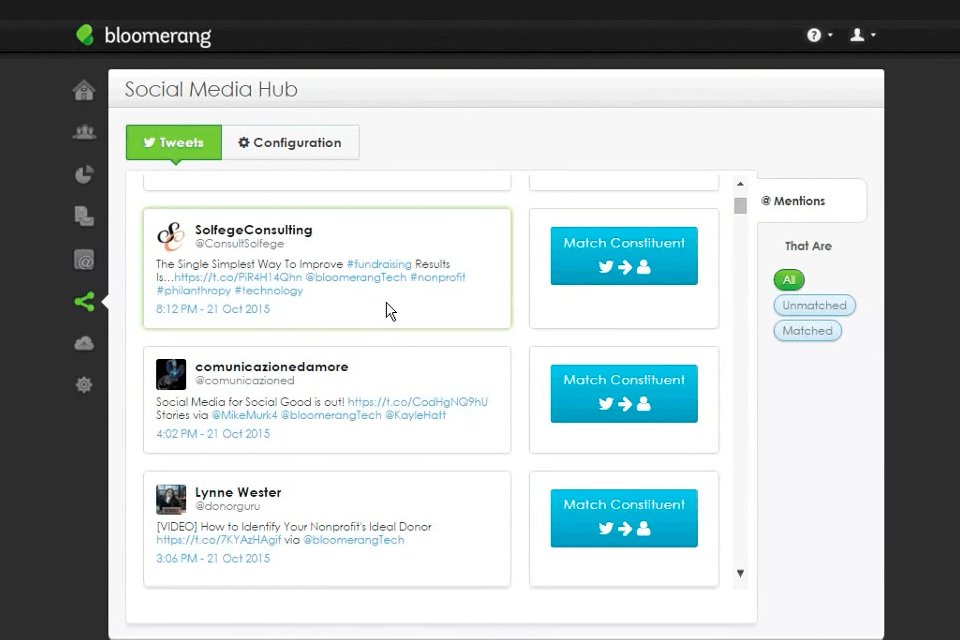Switch to the Configuration tab
This screenshot has width=960, height=640.
pyautogui.click(x=290, y=143)
